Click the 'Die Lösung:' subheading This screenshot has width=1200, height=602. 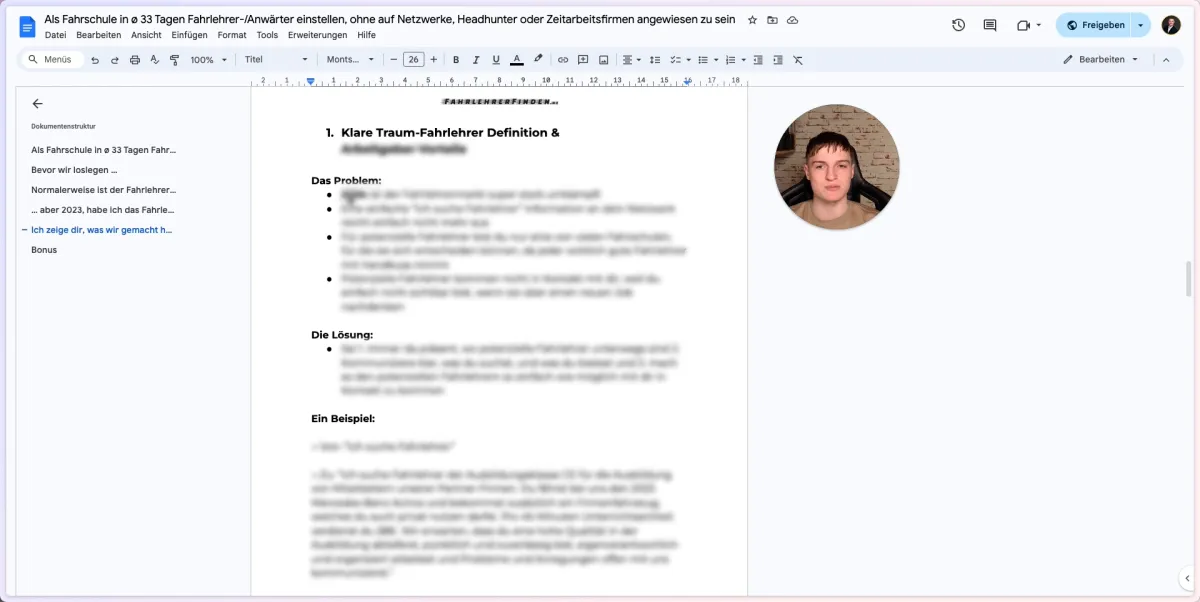point(342,335)
